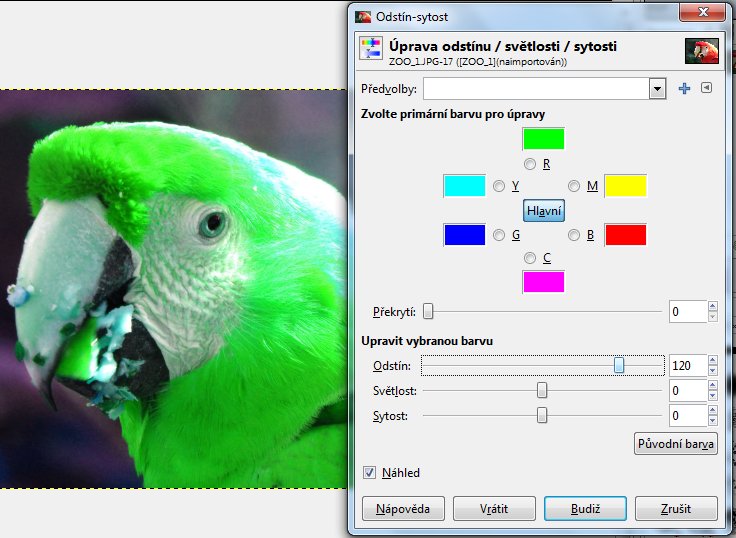Click the Sytost saturation slider handle
736x538 pixels.
coord(542,415)
